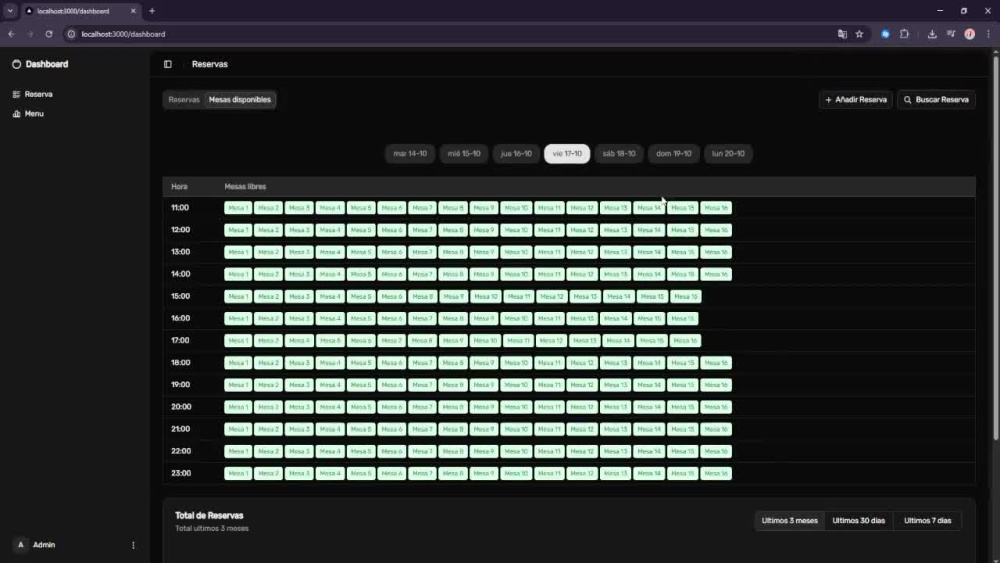1000x563 pixels.
Task: Click Buscar Reserva button
Action: (936, 100)
